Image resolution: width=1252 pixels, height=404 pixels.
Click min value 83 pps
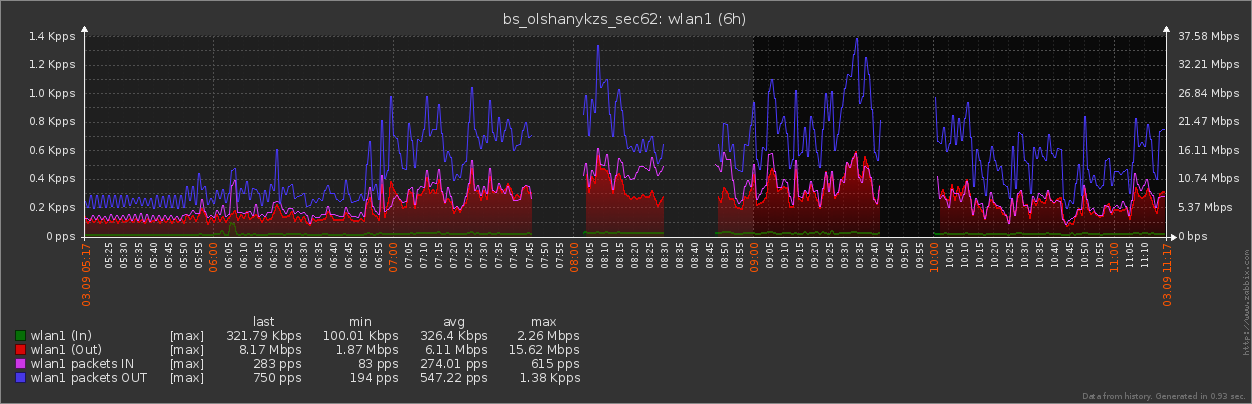click(379, 364)
